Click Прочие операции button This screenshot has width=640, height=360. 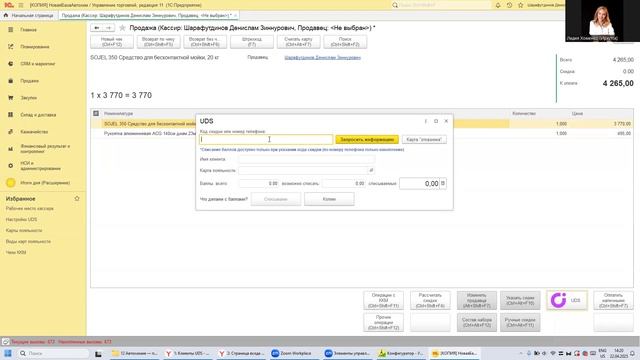pyautogui.click(x=383, y=322)
